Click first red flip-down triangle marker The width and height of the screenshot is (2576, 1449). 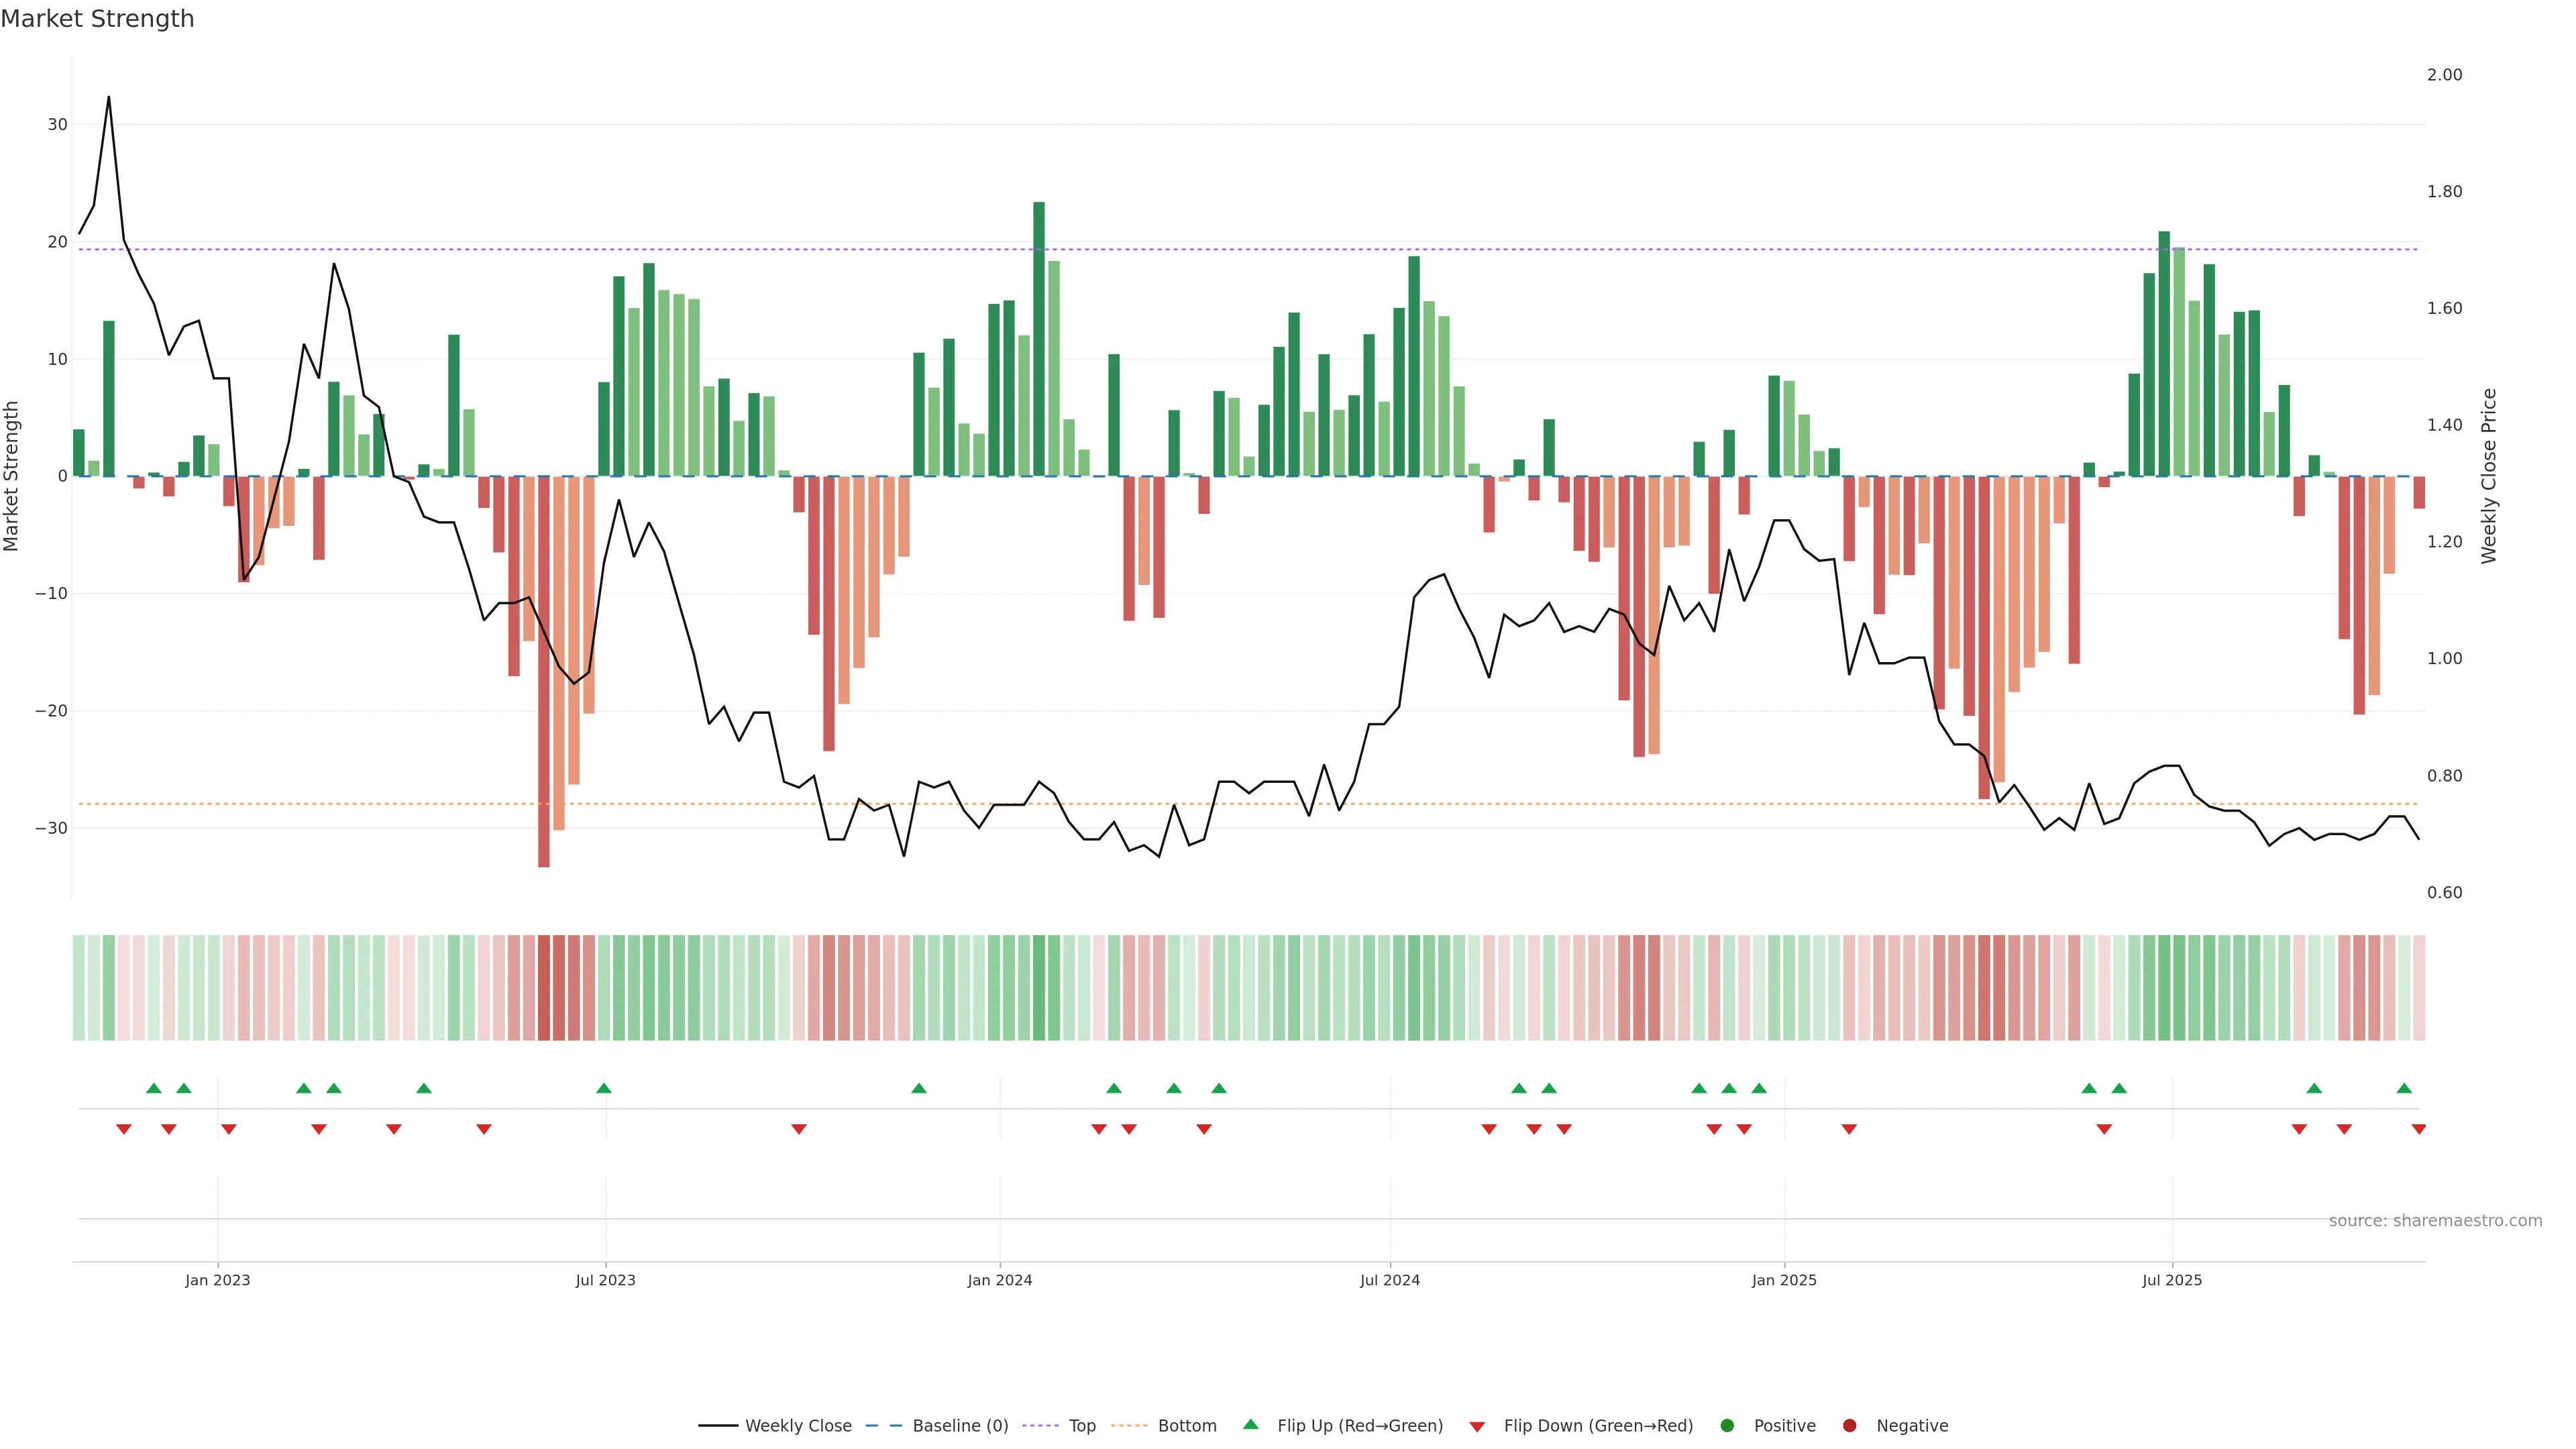click(x=124, y=1129)
